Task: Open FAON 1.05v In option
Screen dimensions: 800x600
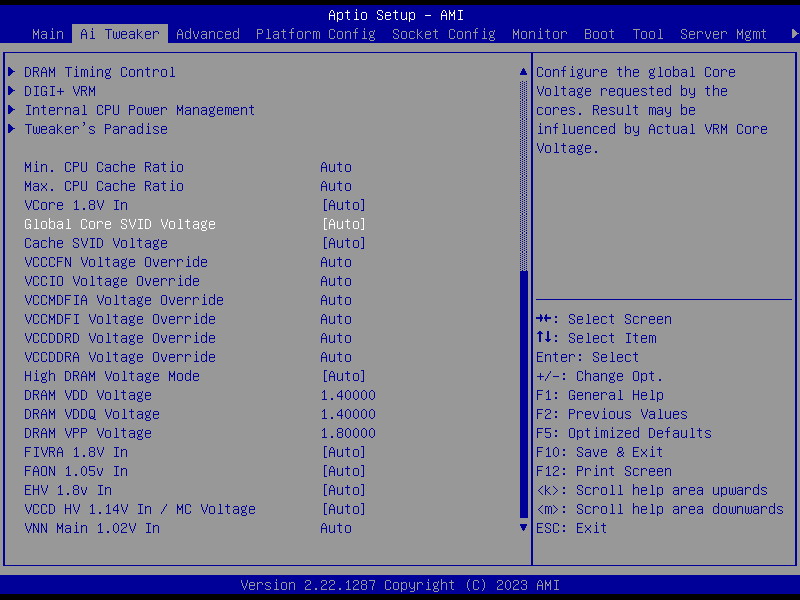Action: pyautogui.click(x=344, y=471)
